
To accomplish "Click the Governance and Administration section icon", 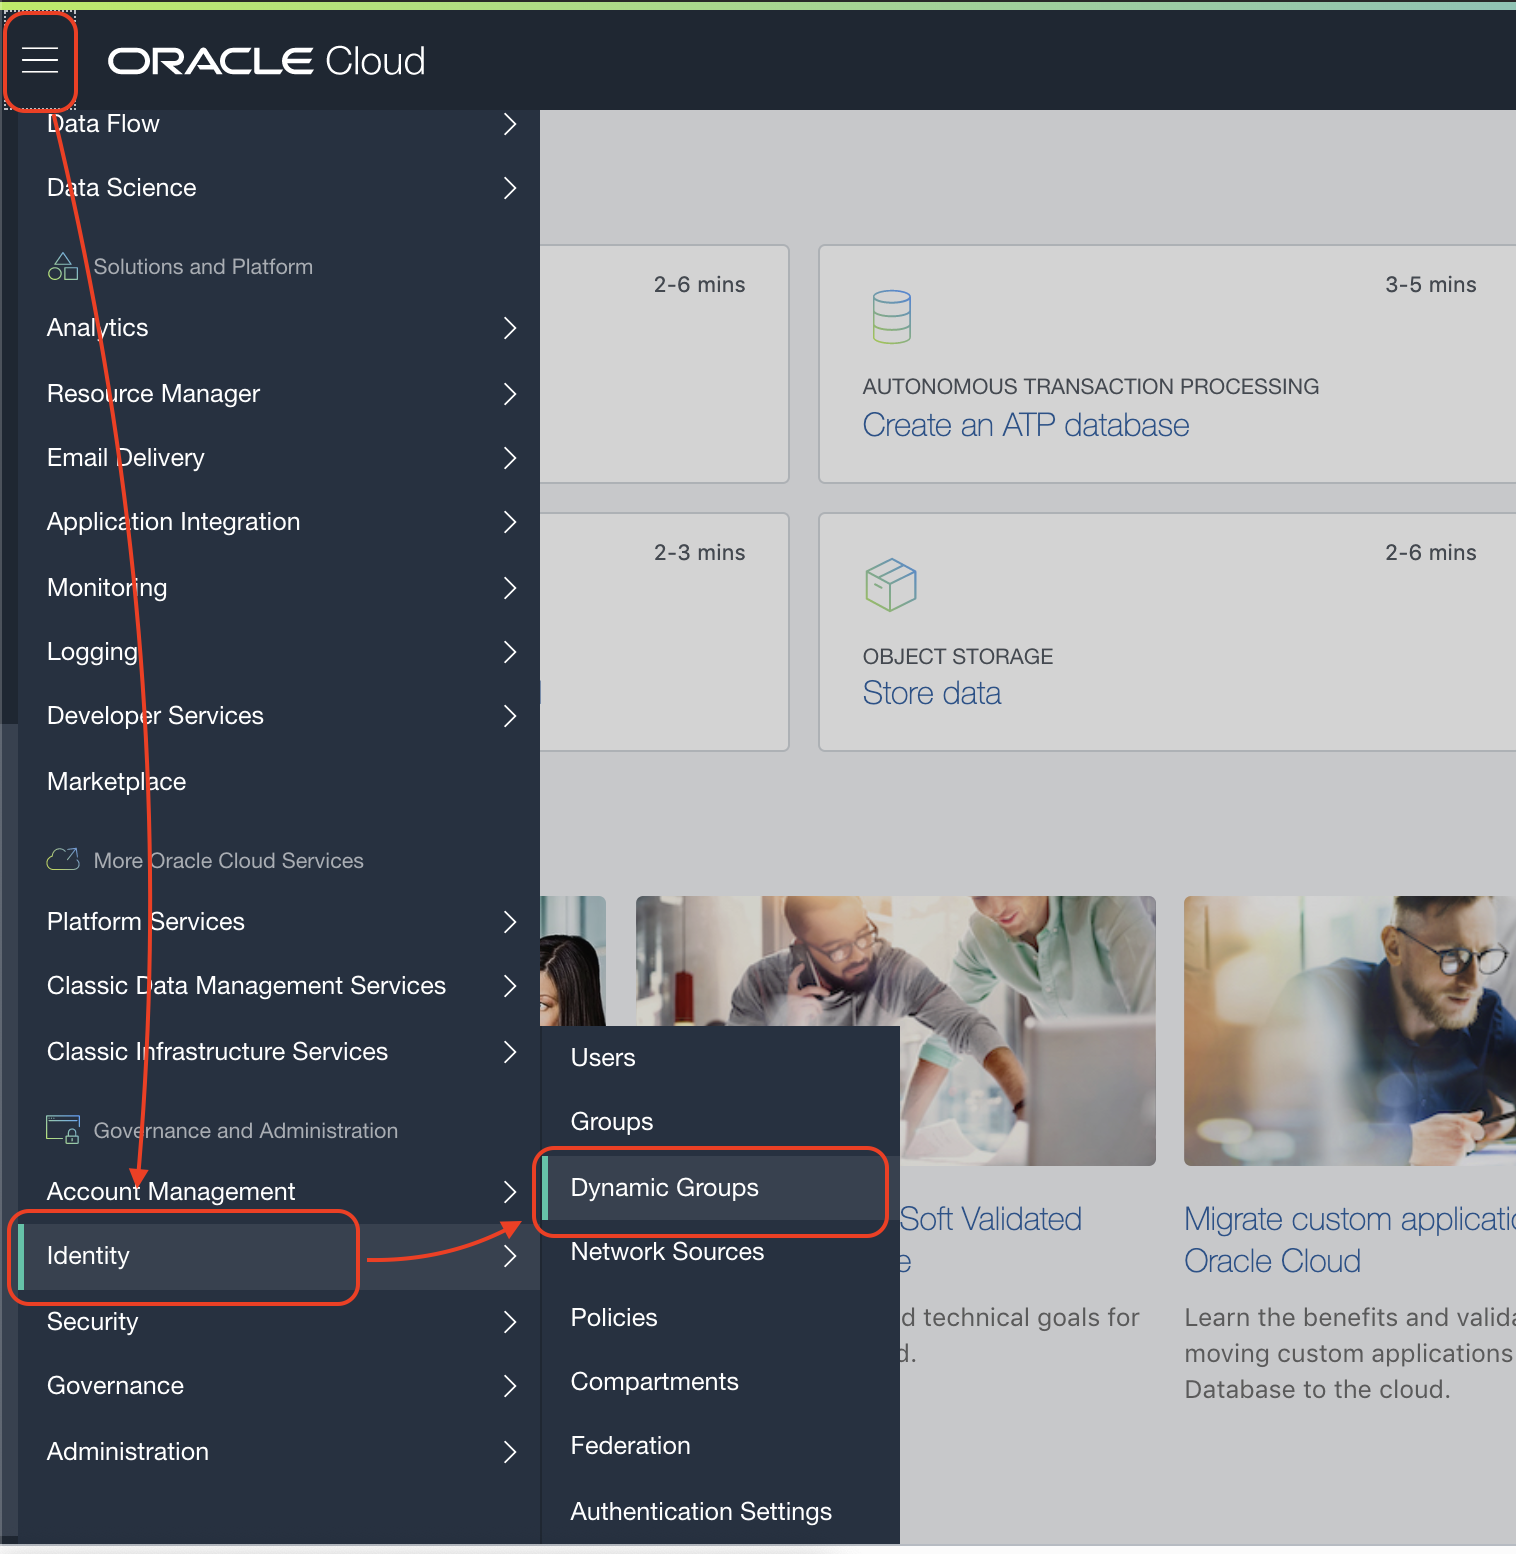I will point(63,1130).
